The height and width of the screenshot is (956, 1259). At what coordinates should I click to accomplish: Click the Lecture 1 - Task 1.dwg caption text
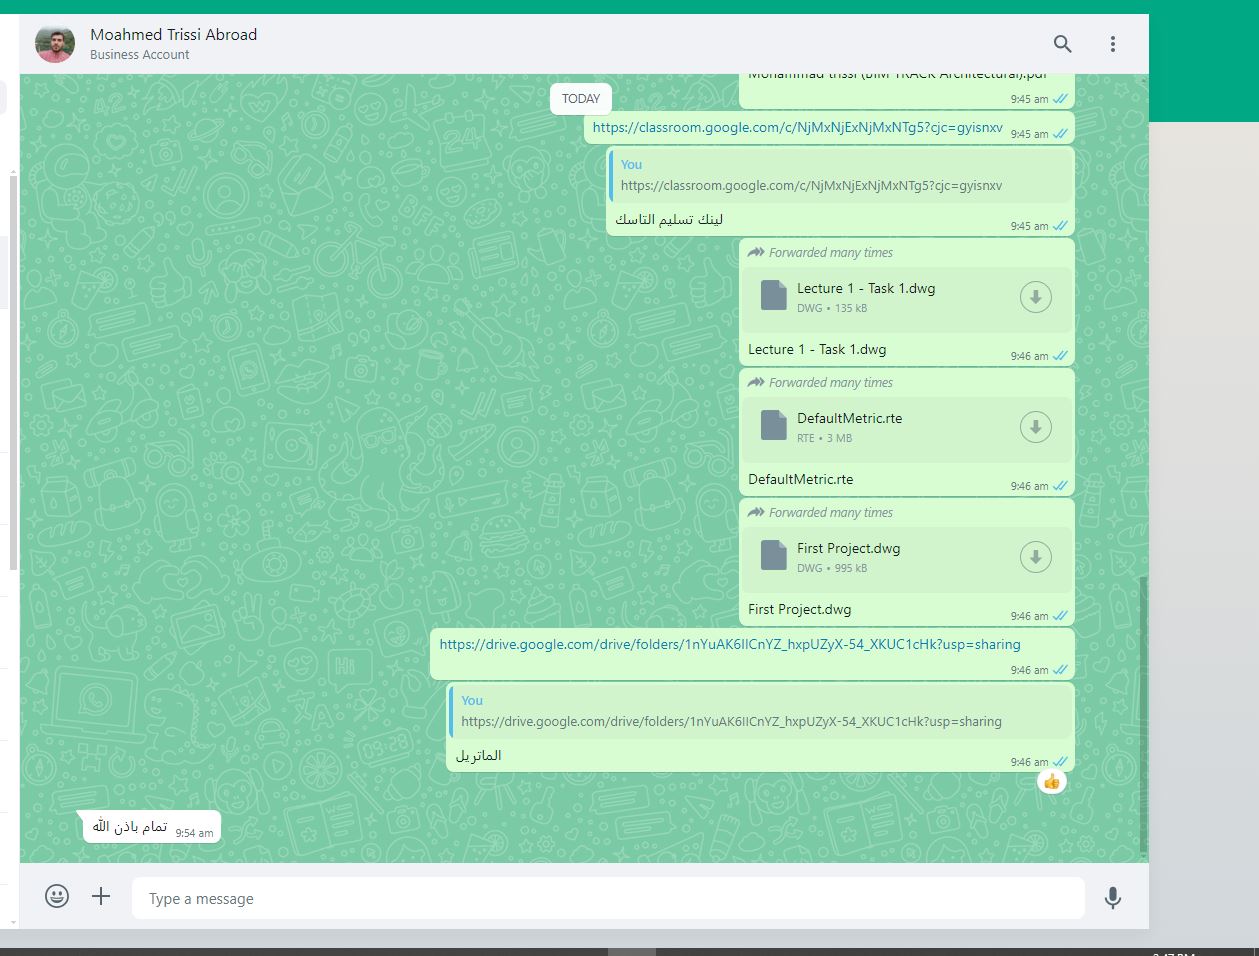point(817,349)
